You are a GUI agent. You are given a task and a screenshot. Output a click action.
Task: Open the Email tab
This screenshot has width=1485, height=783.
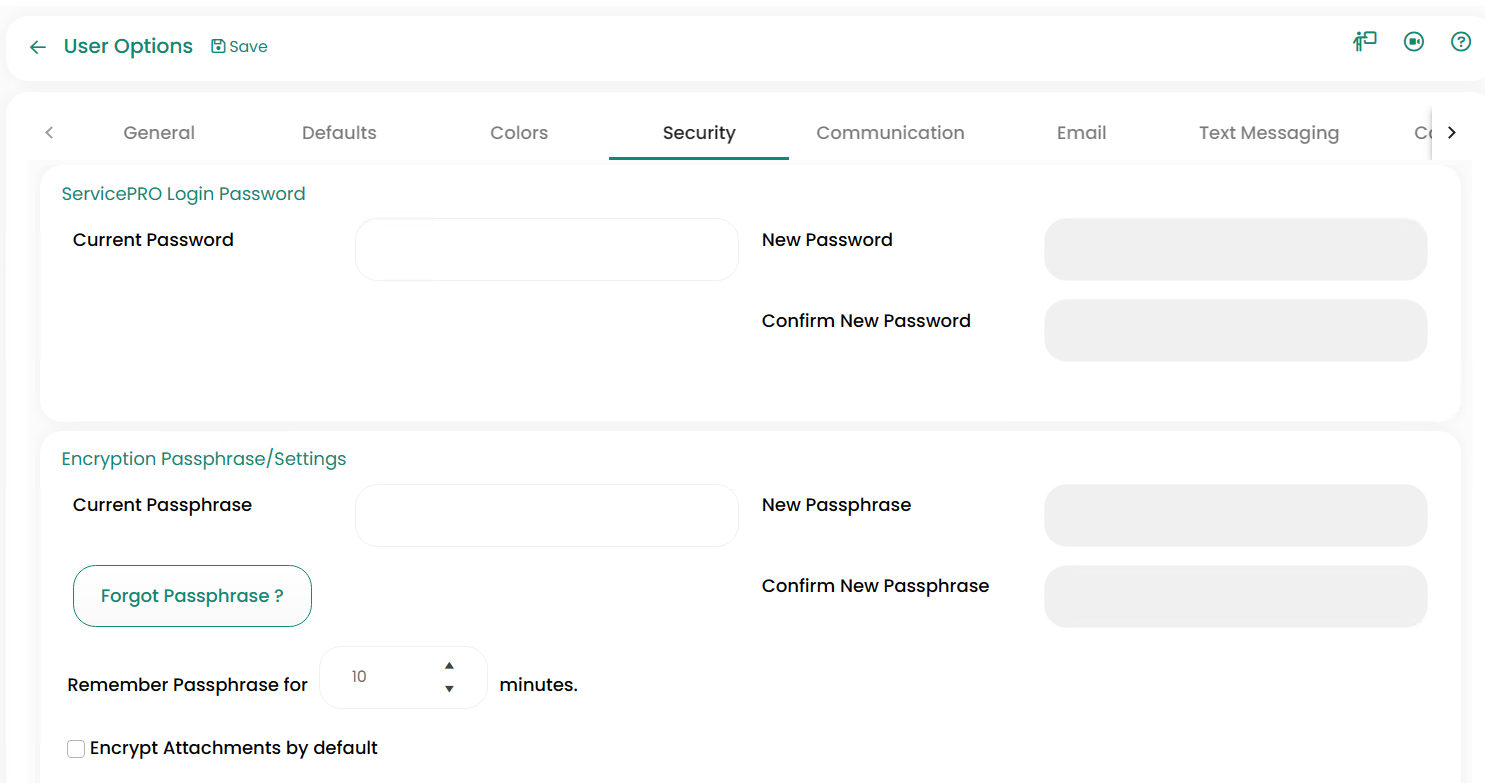pyautogui.click(x=1081, y=133)
